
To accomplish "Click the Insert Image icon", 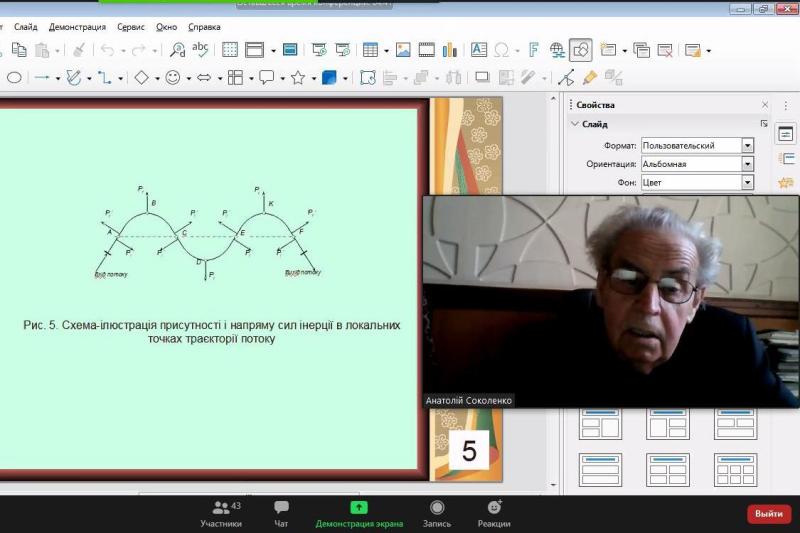I will pos(403,50).
